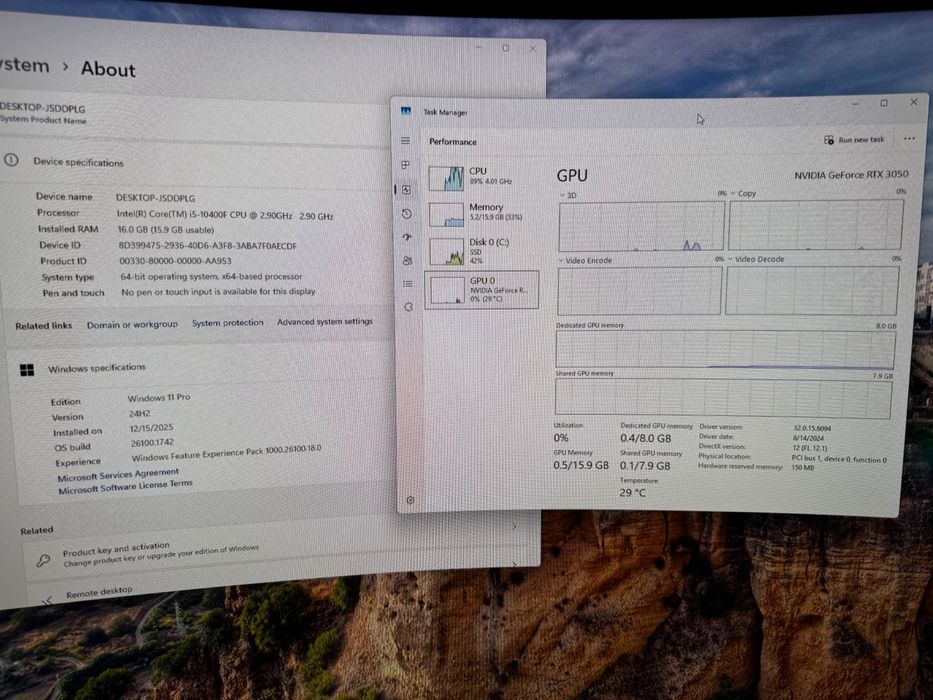
Task: Open Details page icon in Task Manager
Action: tap(408, 284)
